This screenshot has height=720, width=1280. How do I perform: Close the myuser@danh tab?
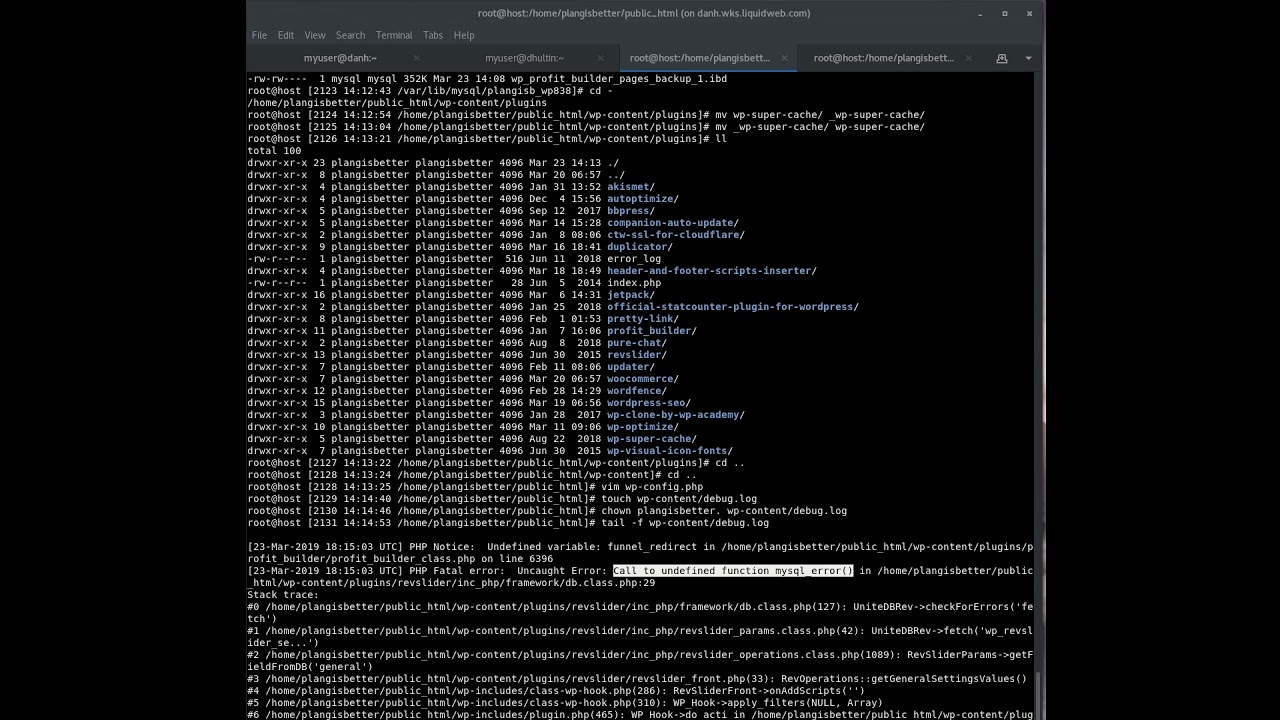418,58
